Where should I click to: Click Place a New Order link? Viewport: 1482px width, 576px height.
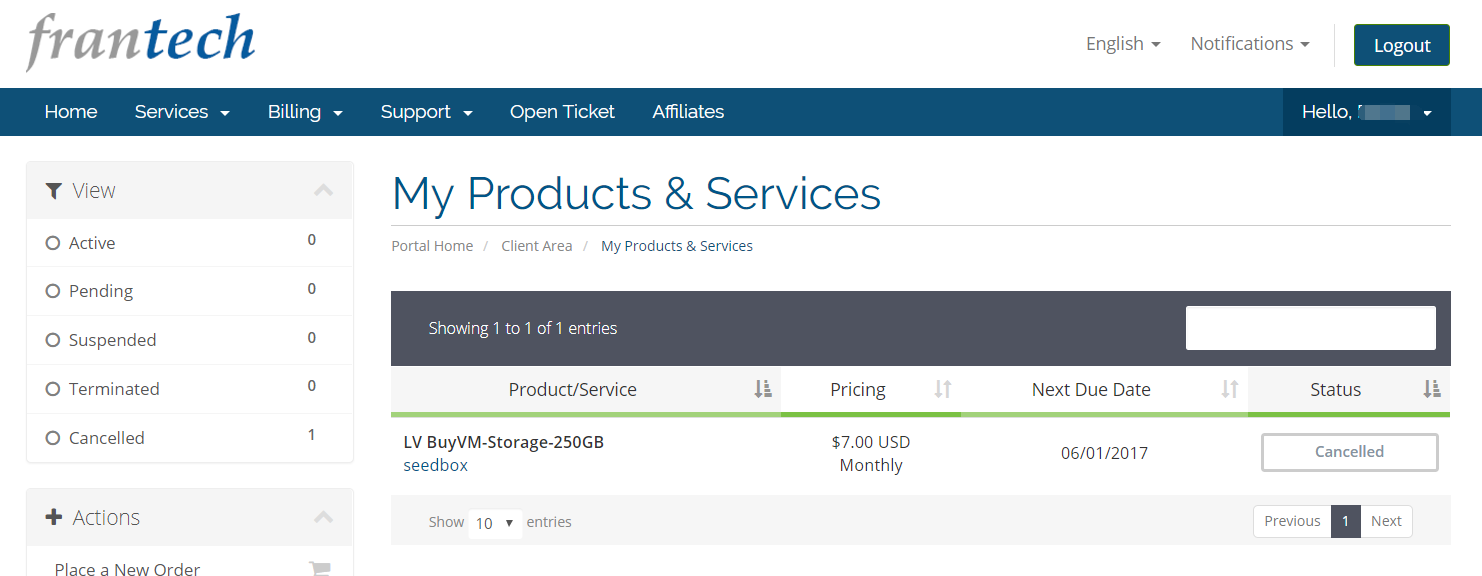[127, 569]
